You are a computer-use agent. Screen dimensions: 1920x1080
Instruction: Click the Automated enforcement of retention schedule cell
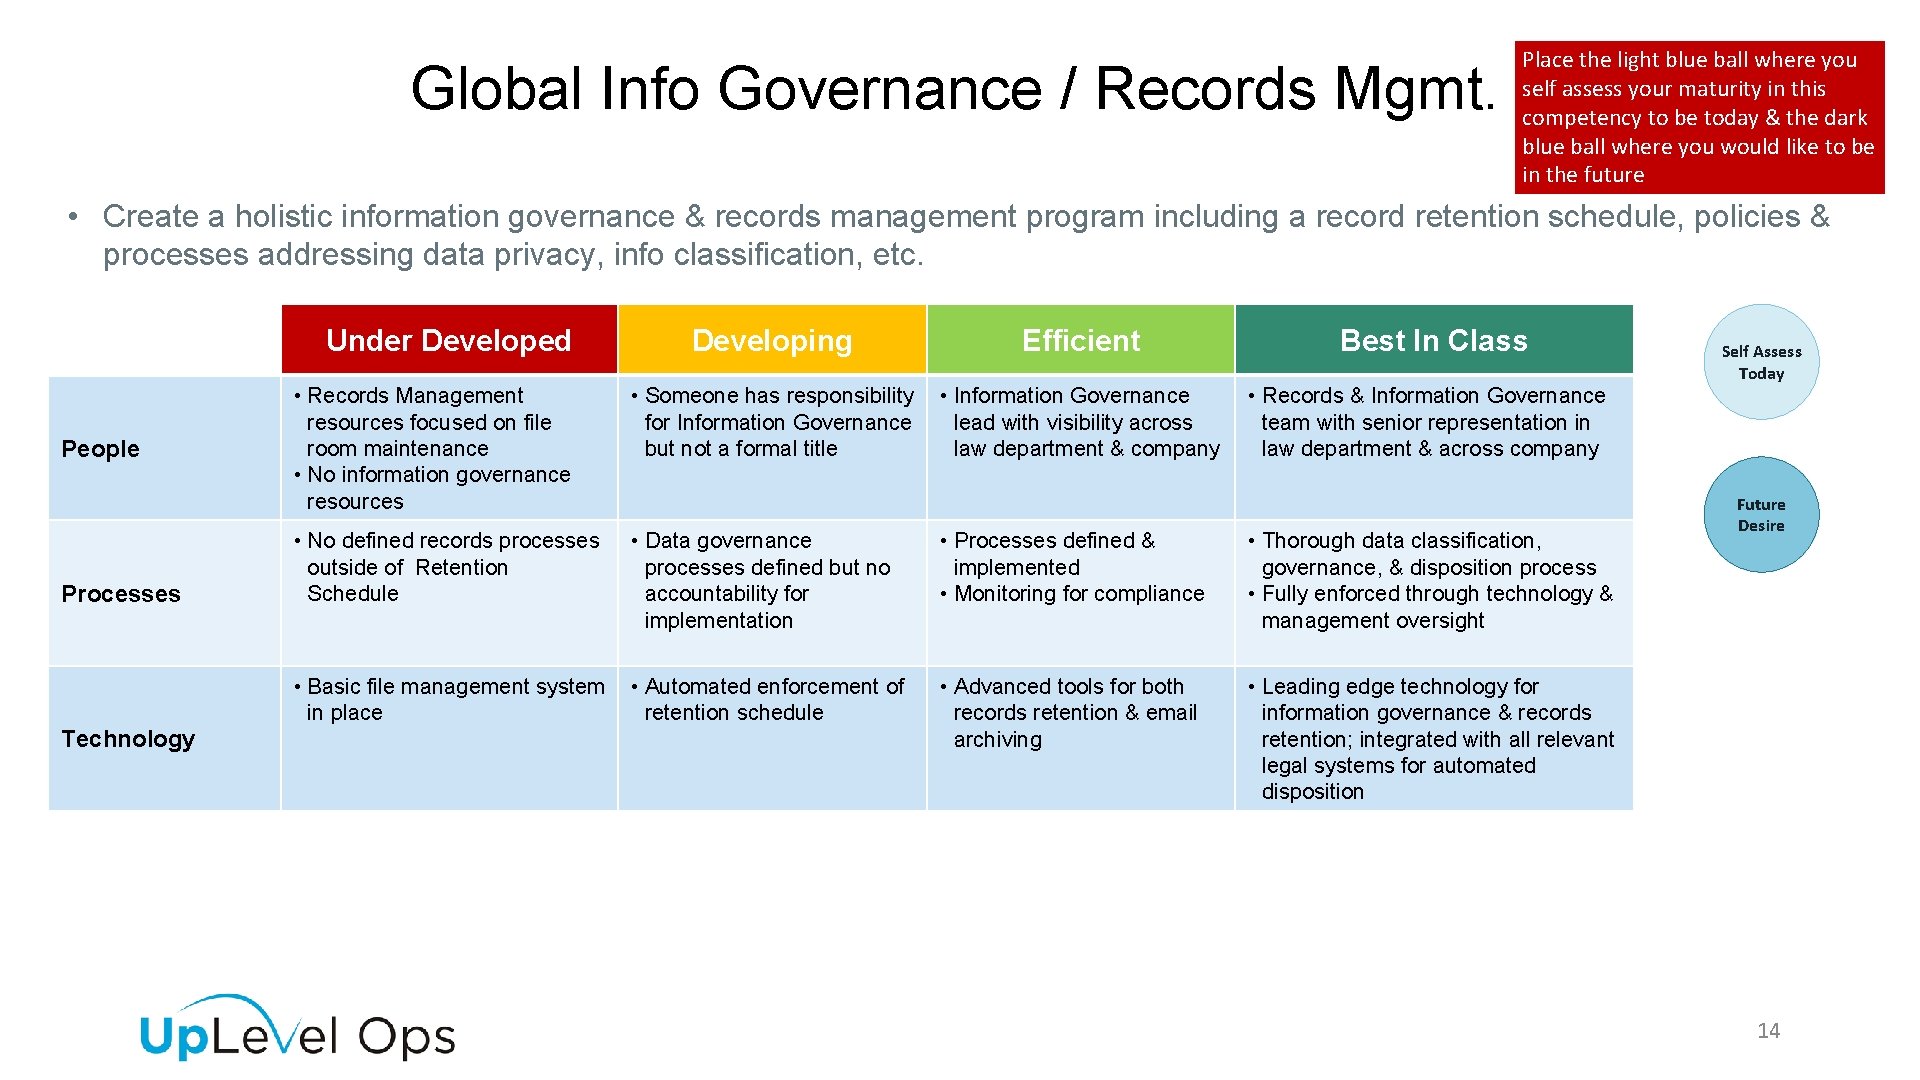[x=771, y=700]
